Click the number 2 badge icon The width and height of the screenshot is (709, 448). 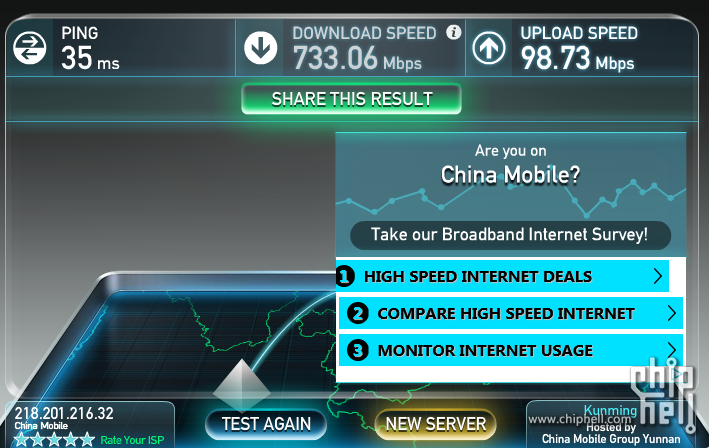[x=358, y=313]
